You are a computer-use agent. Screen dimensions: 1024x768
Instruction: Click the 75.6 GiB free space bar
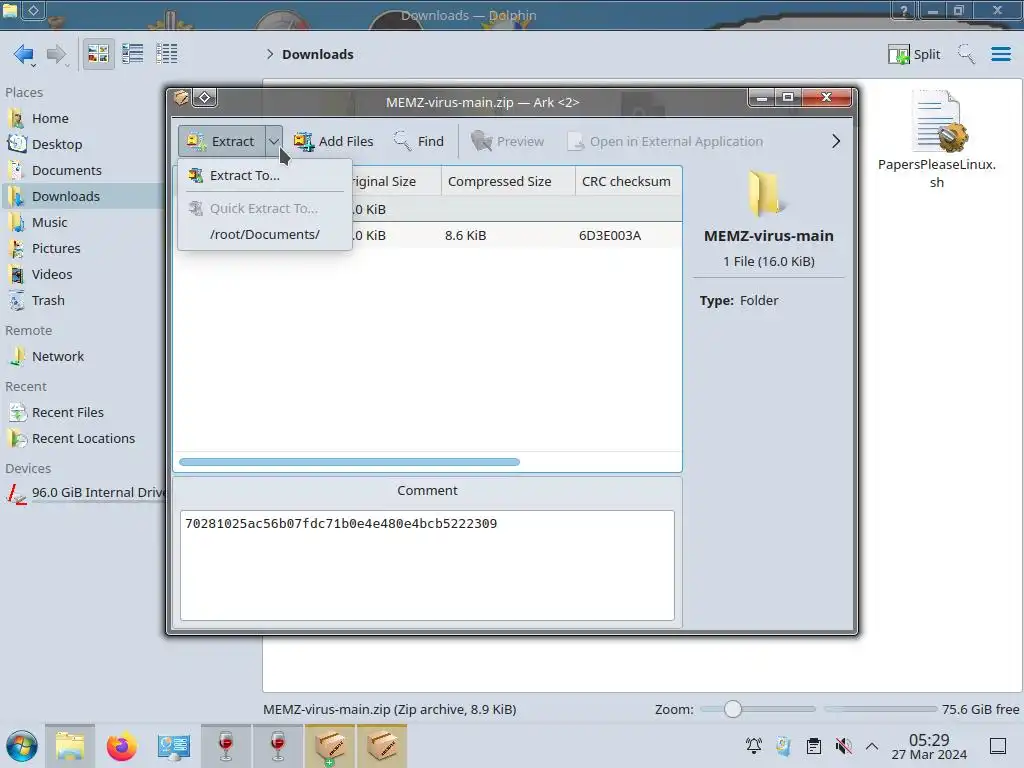tap(880, 709)
